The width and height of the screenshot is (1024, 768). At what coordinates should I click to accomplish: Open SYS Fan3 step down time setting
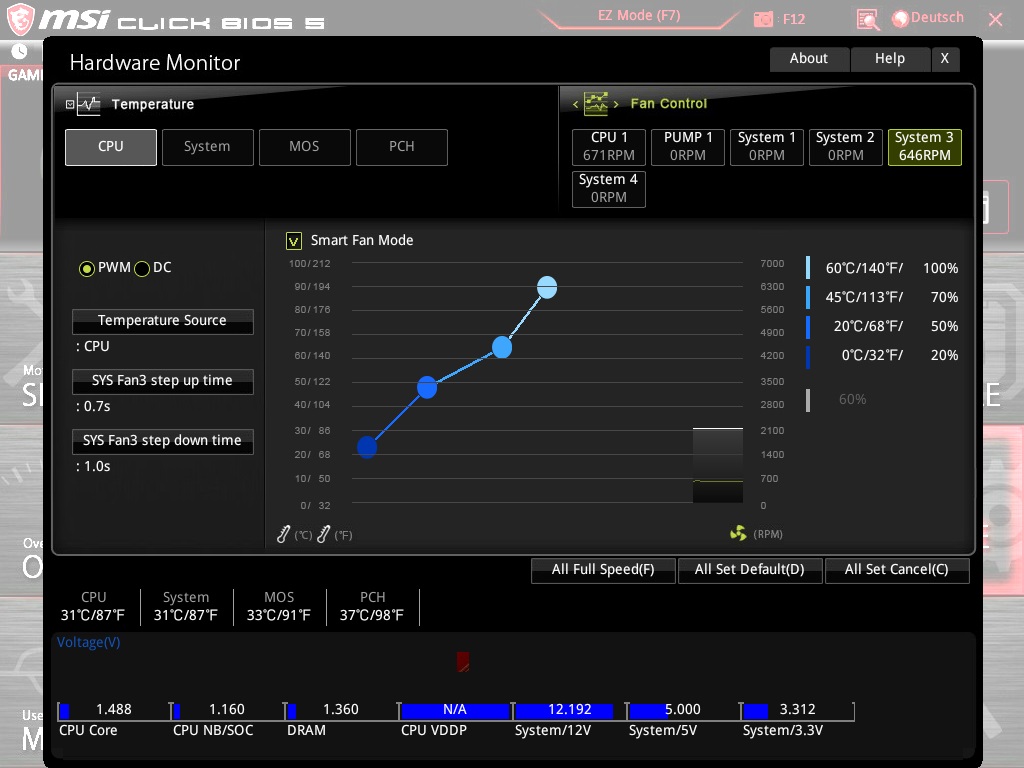pos(163,441)
